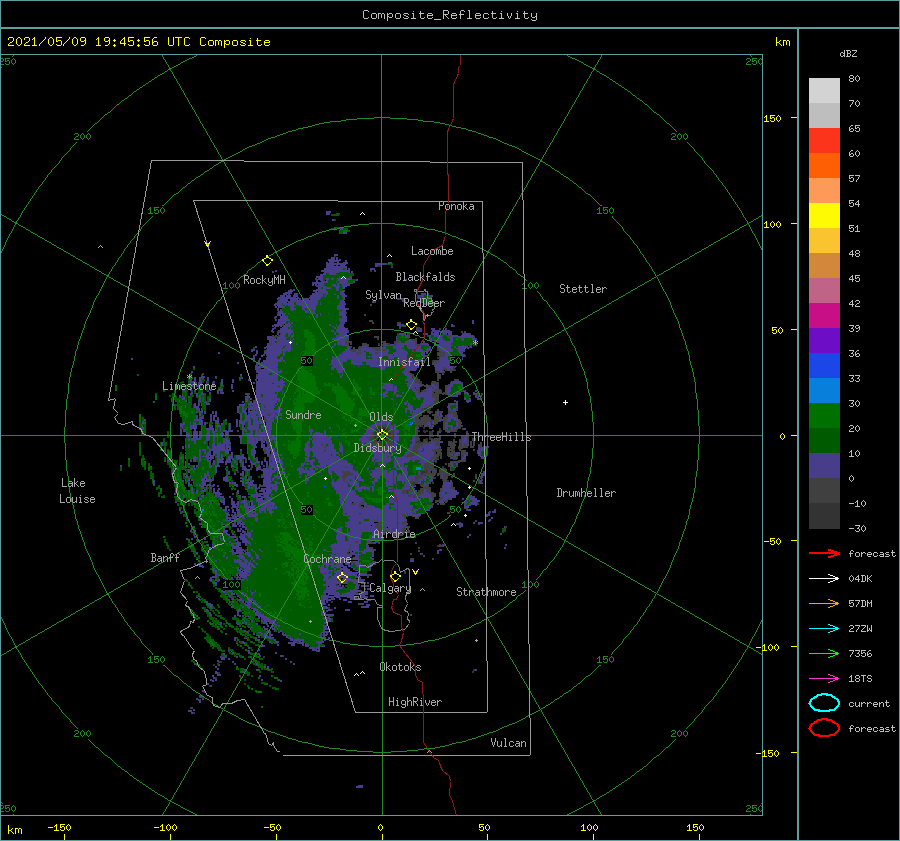
Task: Click the red forecast arrow in legend
Action: (824, 553)
